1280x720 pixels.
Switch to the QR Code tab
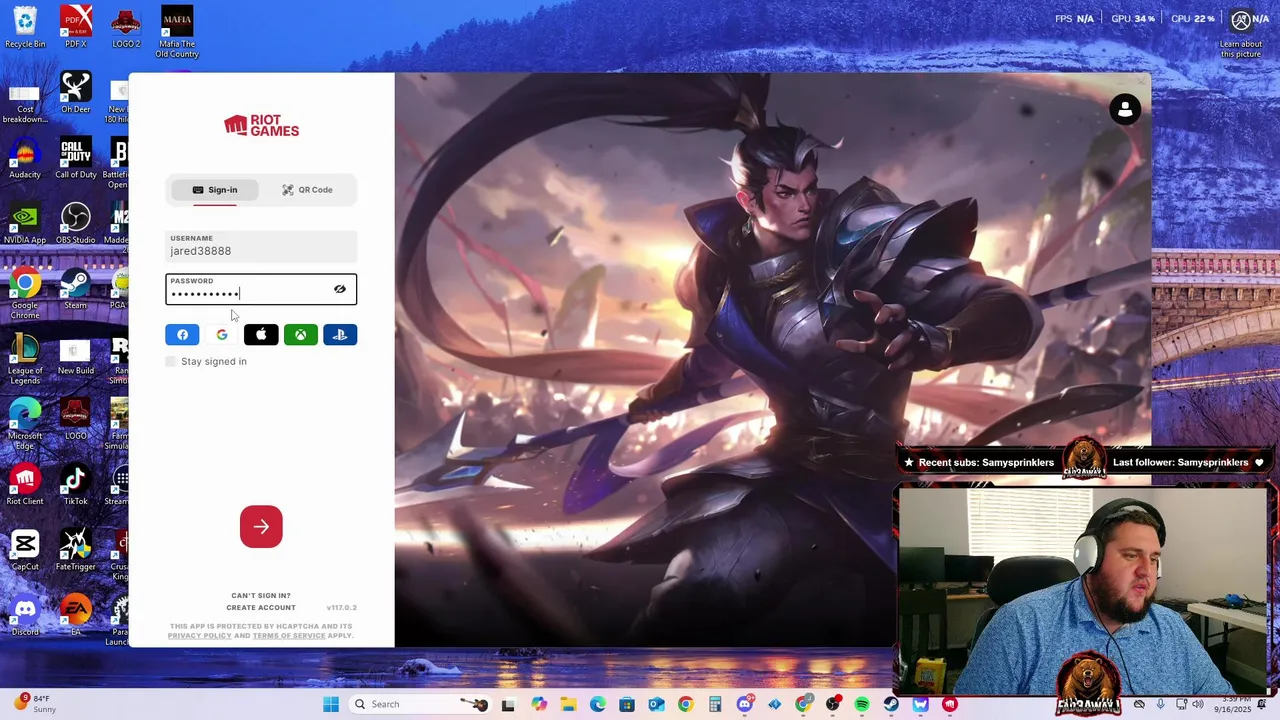click(x=307, y=190)
